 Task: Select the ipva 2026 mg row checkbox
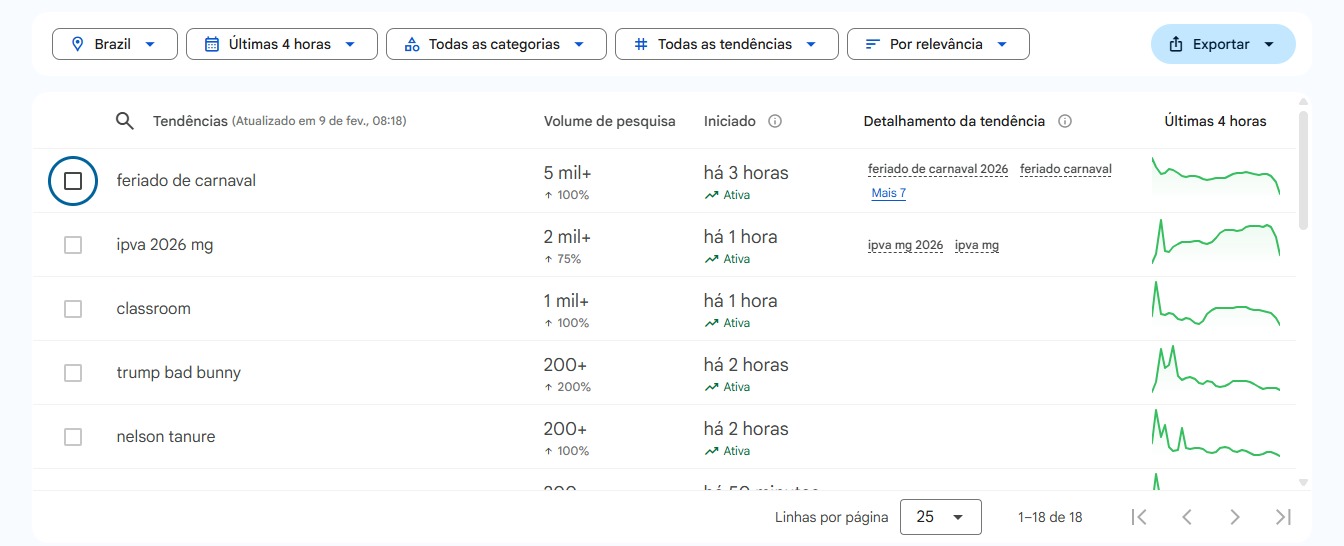[x=73, y=245]
